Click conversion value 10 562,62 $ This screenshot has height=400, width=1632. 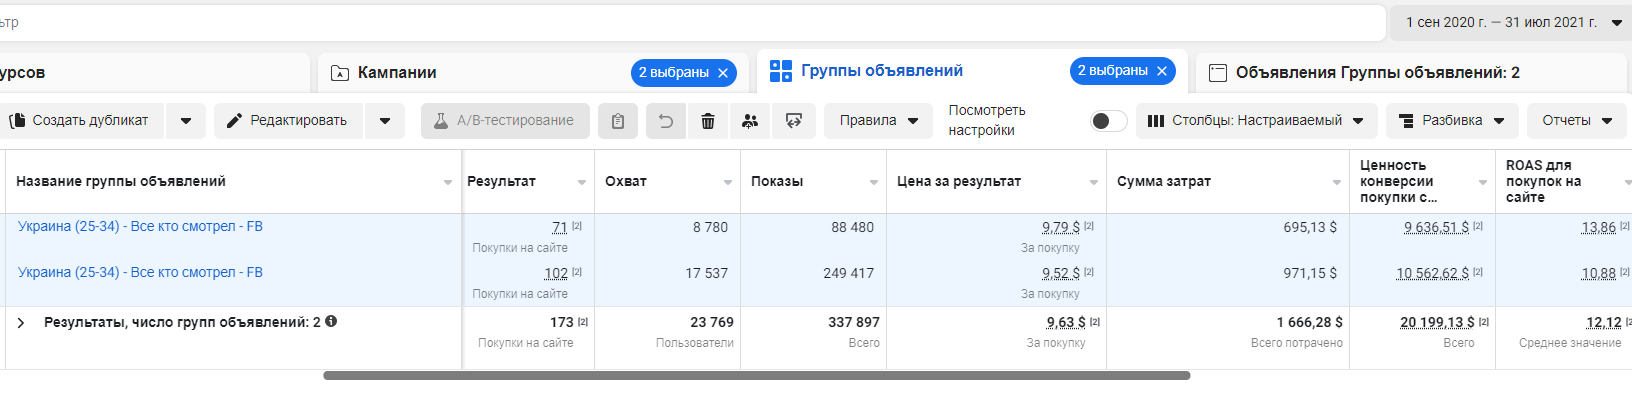pos(1433,274)
